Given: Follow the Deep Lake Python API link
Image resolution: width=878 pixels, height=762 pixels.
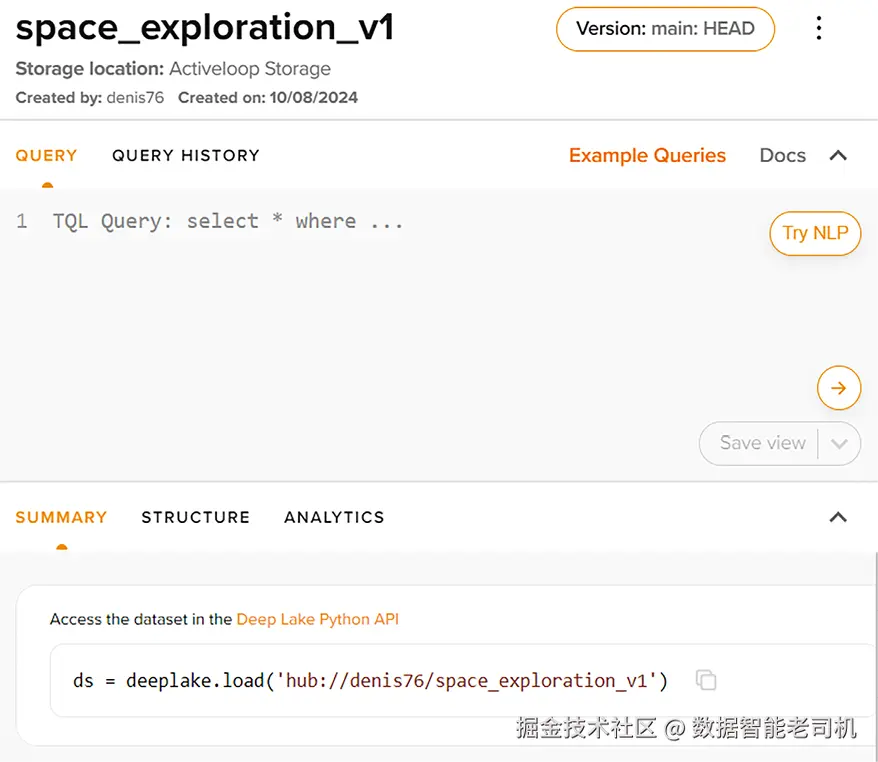Looking at the screenshot, I should pyautogui.click(x=317, y=619).
